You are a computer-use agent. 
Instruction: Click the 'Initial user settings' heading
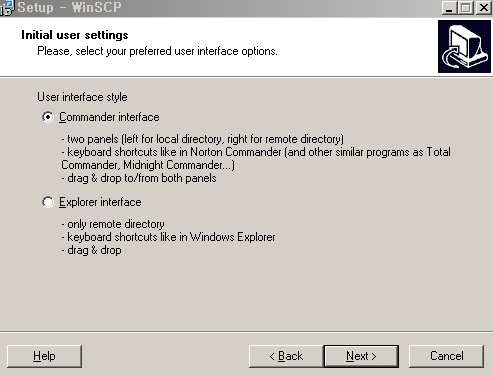(75, 35)
